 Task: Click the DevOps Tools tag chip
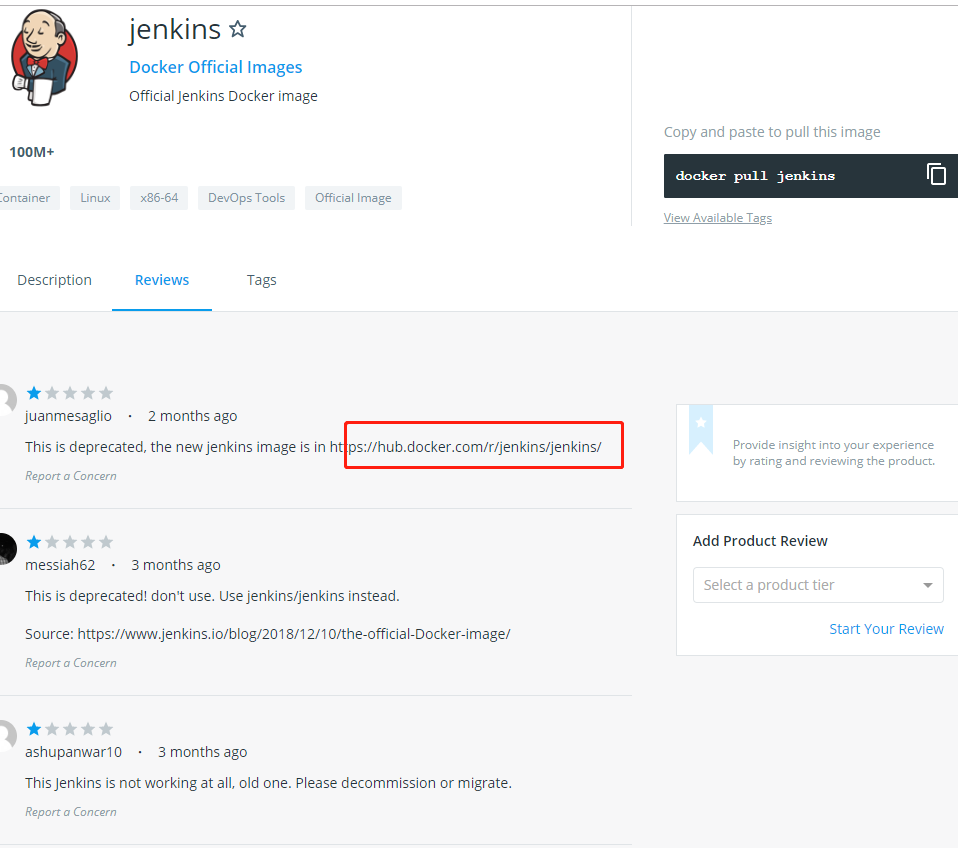[246, 198]
